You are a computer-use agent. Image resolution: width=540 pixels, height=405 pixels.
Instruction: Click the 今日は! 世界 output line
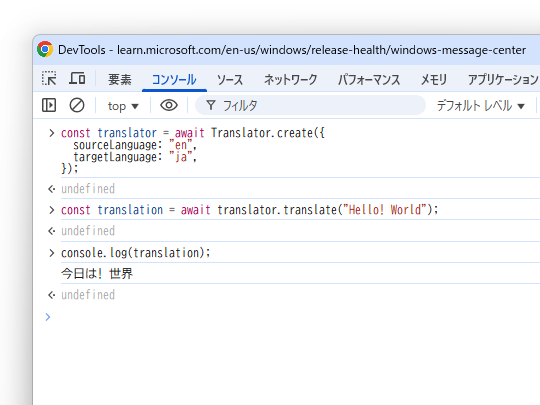[97, 273]
